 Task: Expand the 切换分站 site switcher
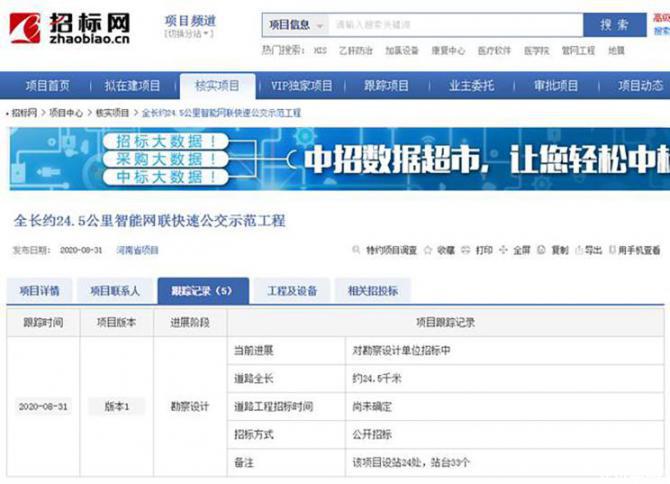(x=189, y=35)
